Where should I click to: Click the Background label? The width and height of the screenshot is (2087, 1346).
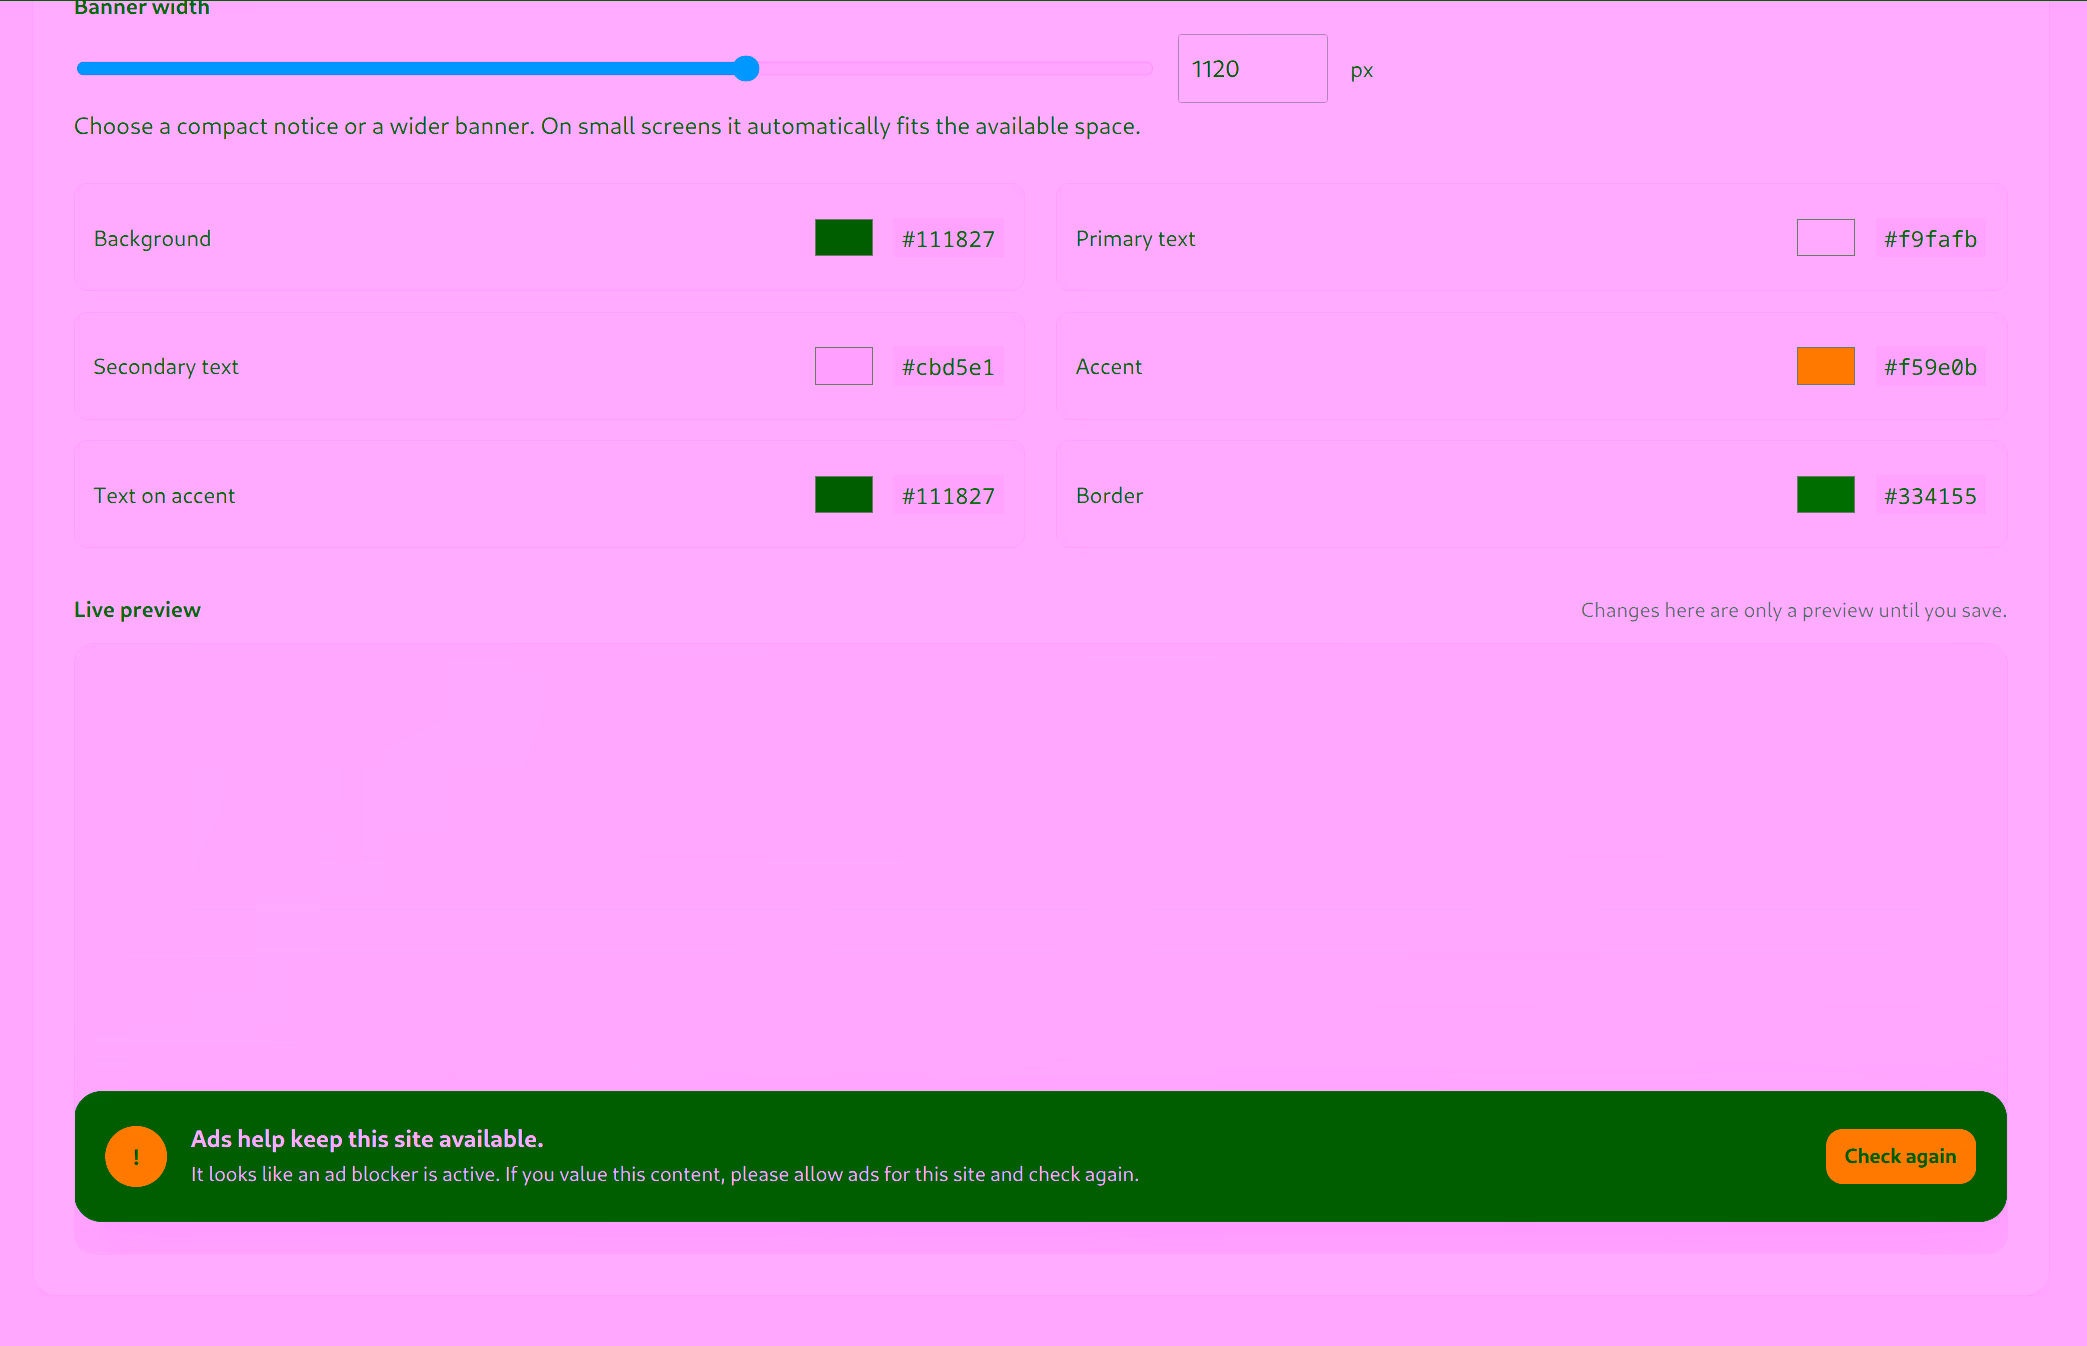pyautogui.click(x=152, y=239)
